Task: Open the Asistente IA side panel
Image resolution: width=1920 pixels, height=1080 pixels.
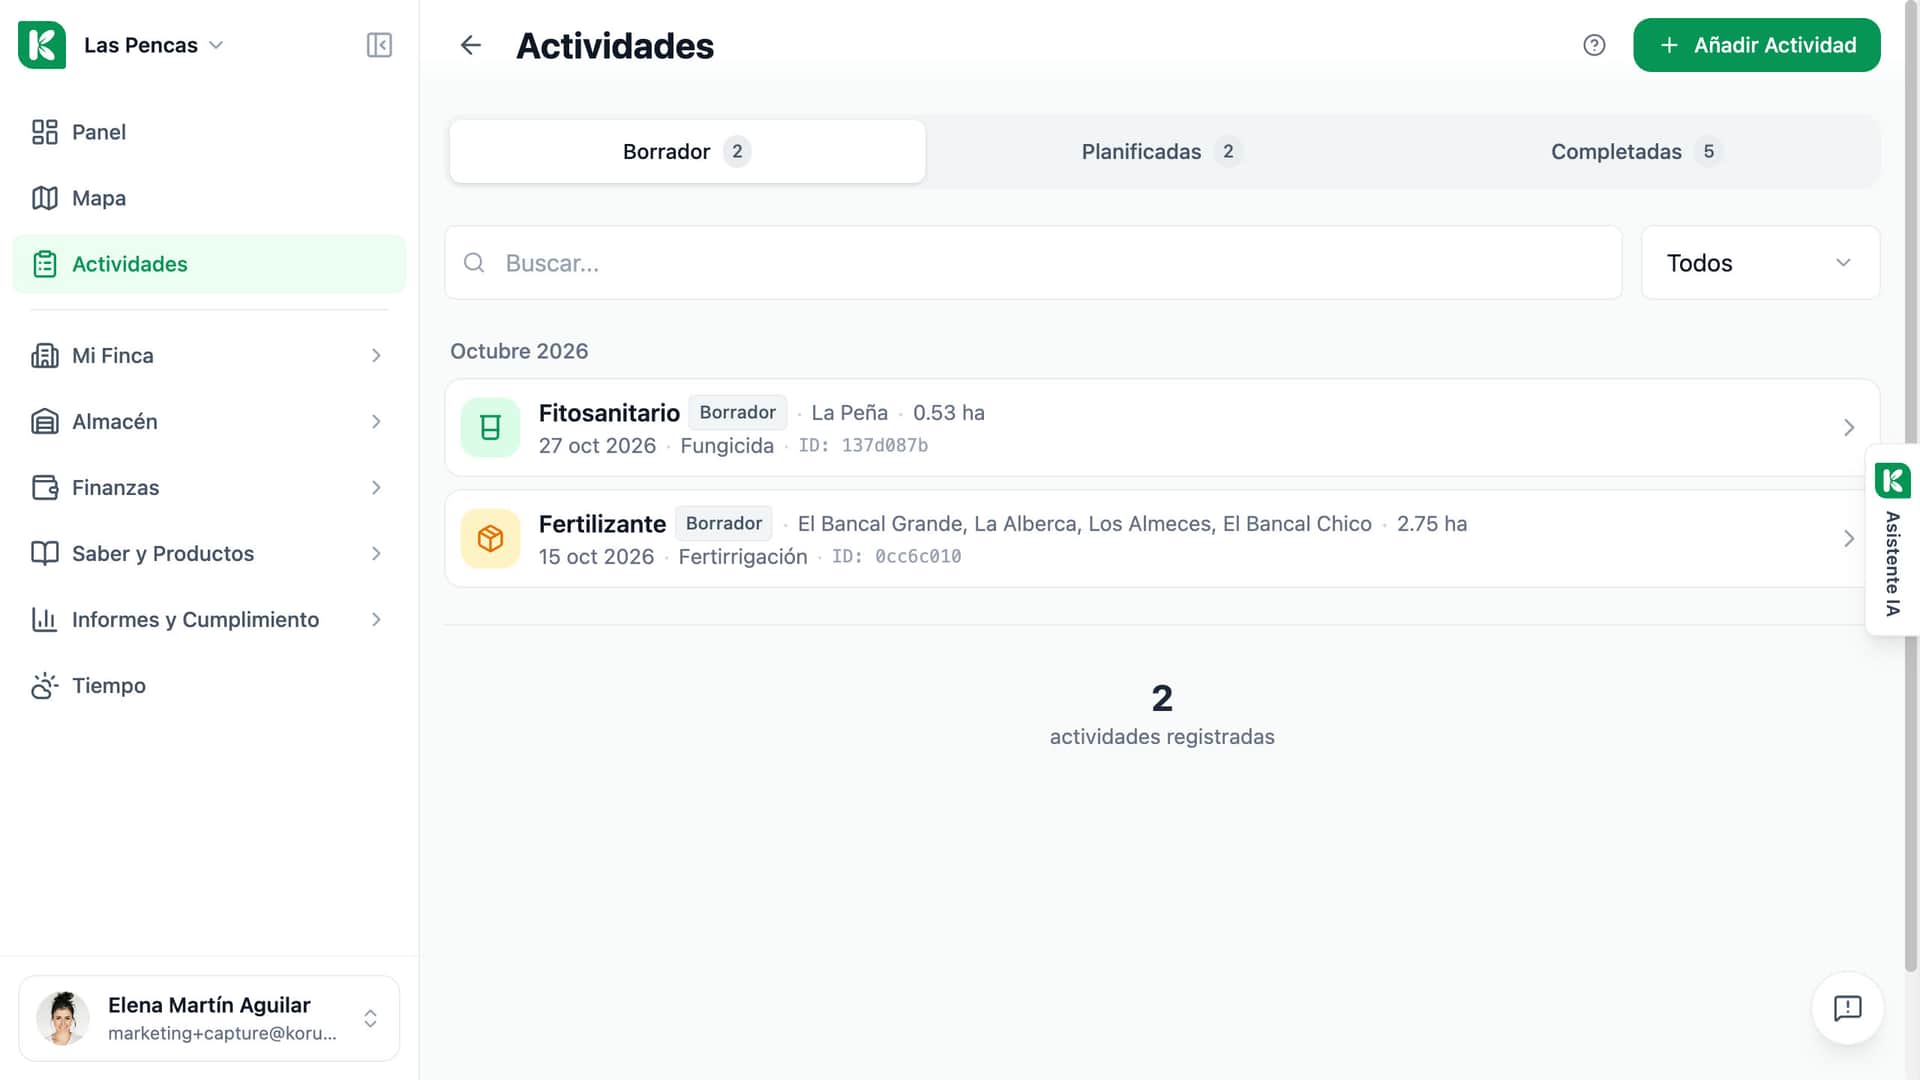Action: click(1892, 540)
